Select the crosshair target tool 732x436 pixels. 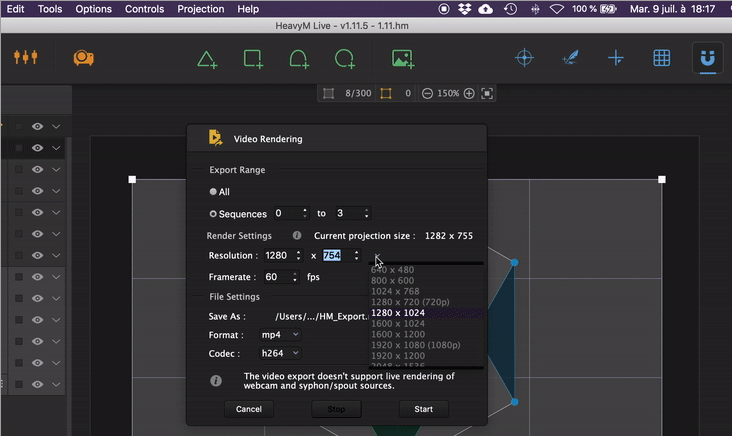pos(524,58)
